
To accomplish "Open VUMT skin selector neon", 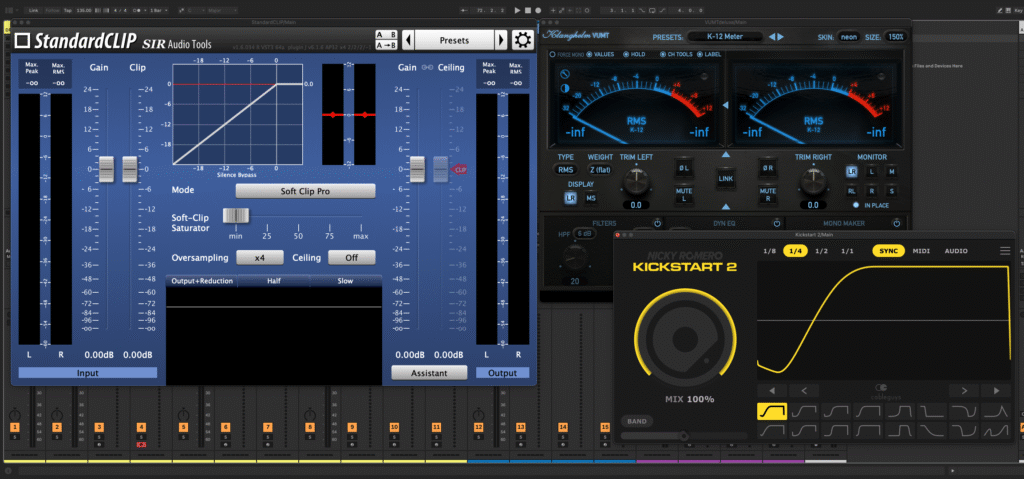I will [849, 37].
